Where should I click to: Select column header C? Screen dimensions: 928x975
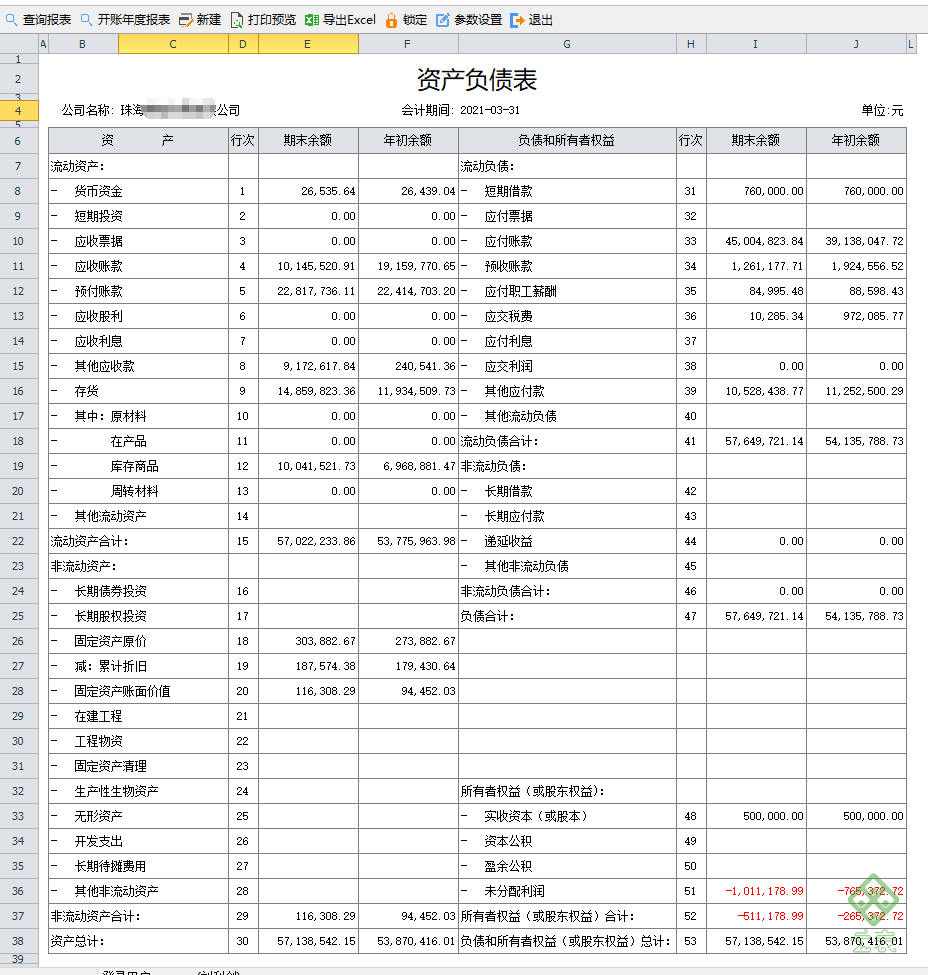tap(173, 44)
